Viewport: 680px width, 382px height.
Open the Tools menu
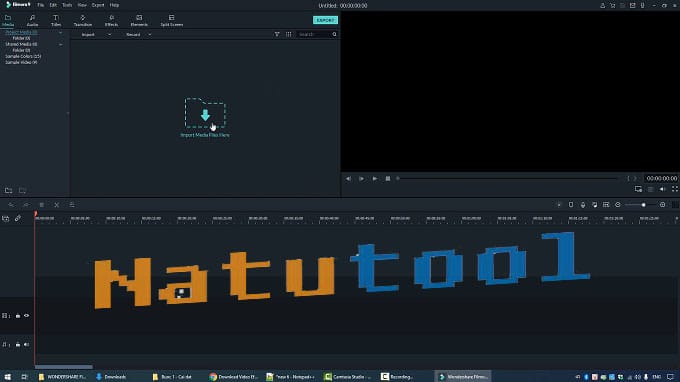click(67, 5)
